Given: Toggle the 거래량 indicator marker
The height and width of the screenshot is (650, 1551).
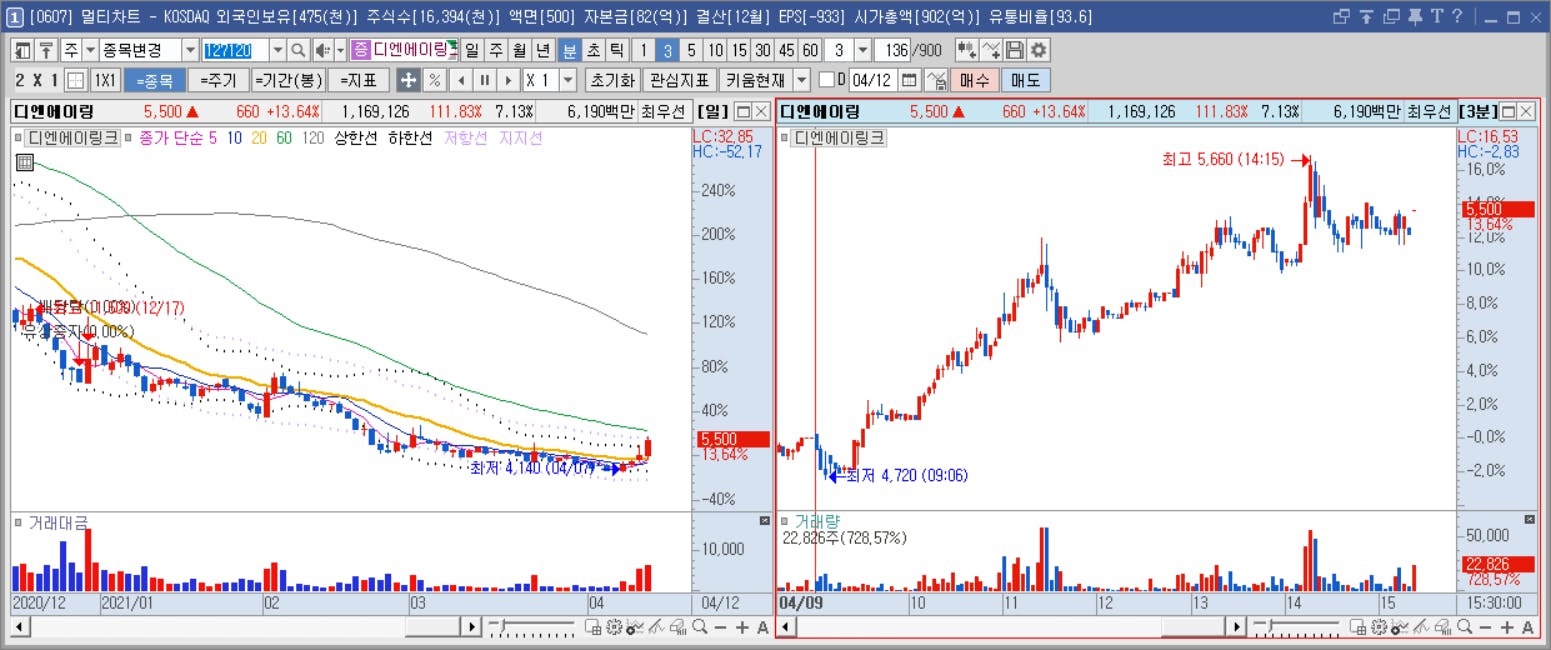Looking at the screenshot, I should (784, 521).
